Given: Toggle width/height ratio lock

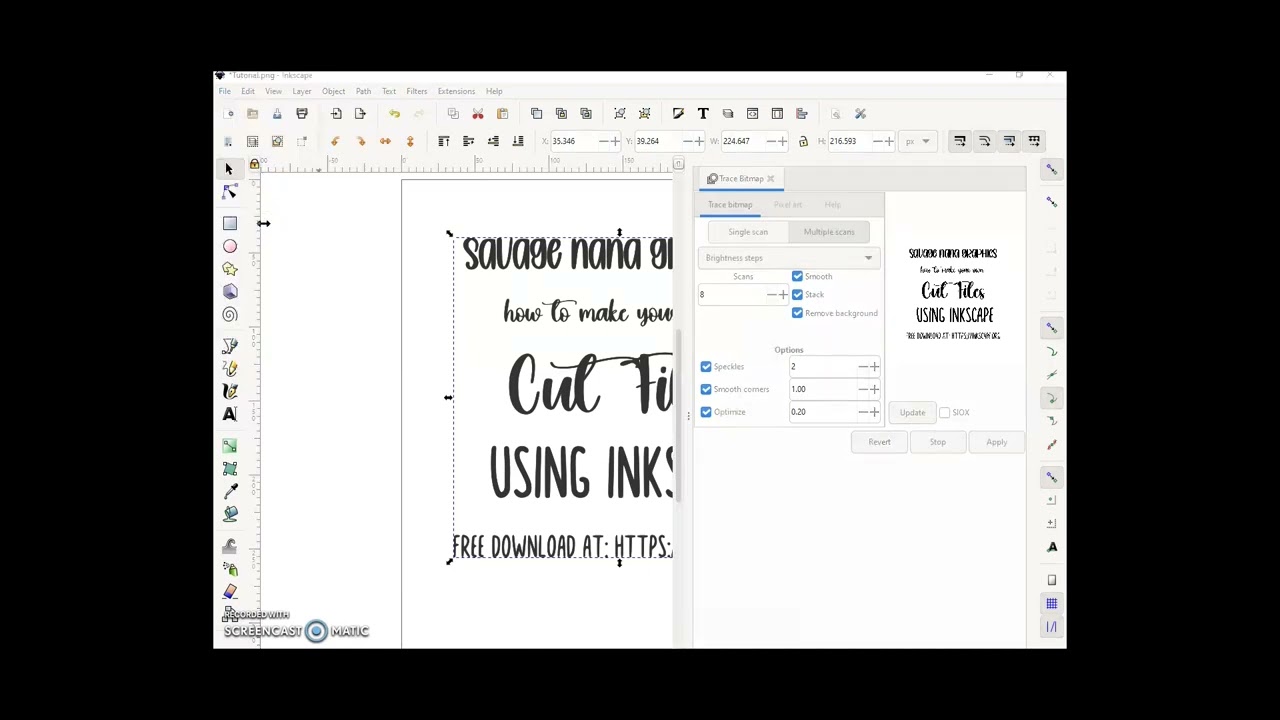Looking at the screenshot, I should (x=803, y=141).
